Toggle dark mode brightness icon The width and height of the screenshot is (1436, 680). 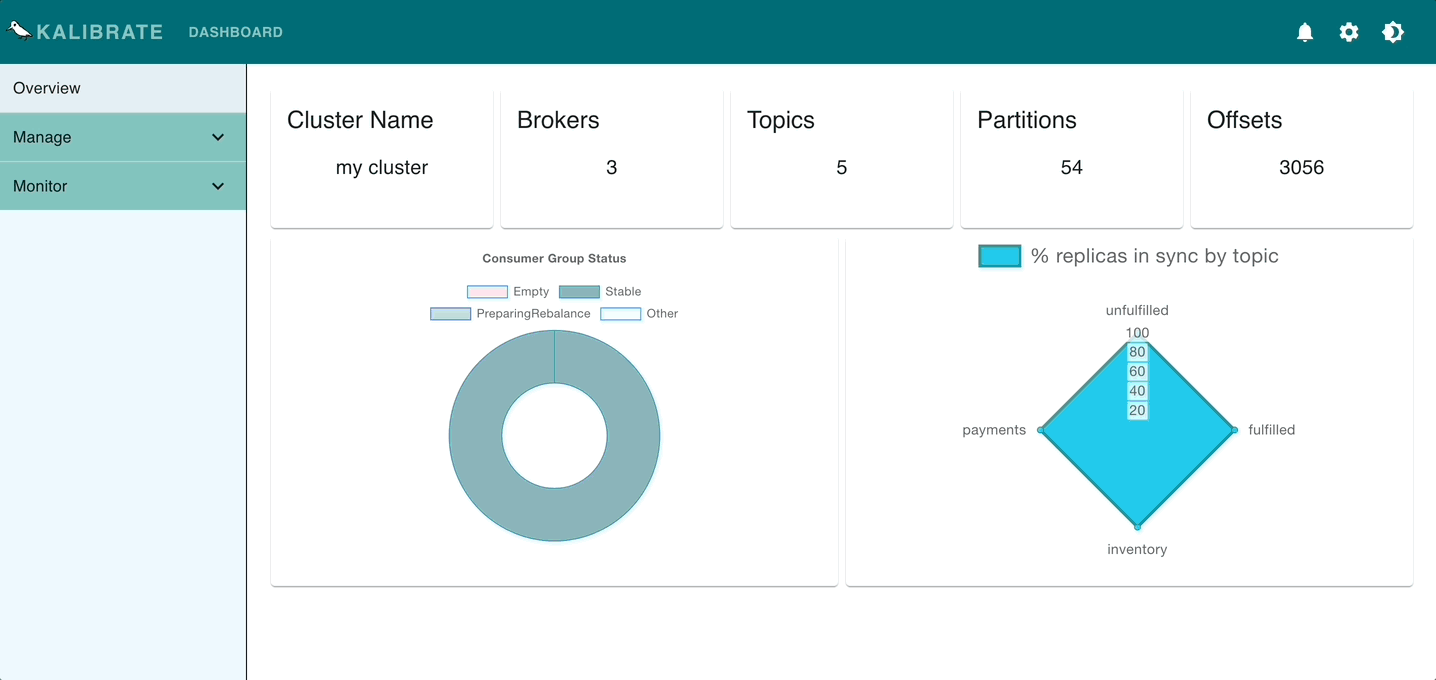coord(1393,32)
